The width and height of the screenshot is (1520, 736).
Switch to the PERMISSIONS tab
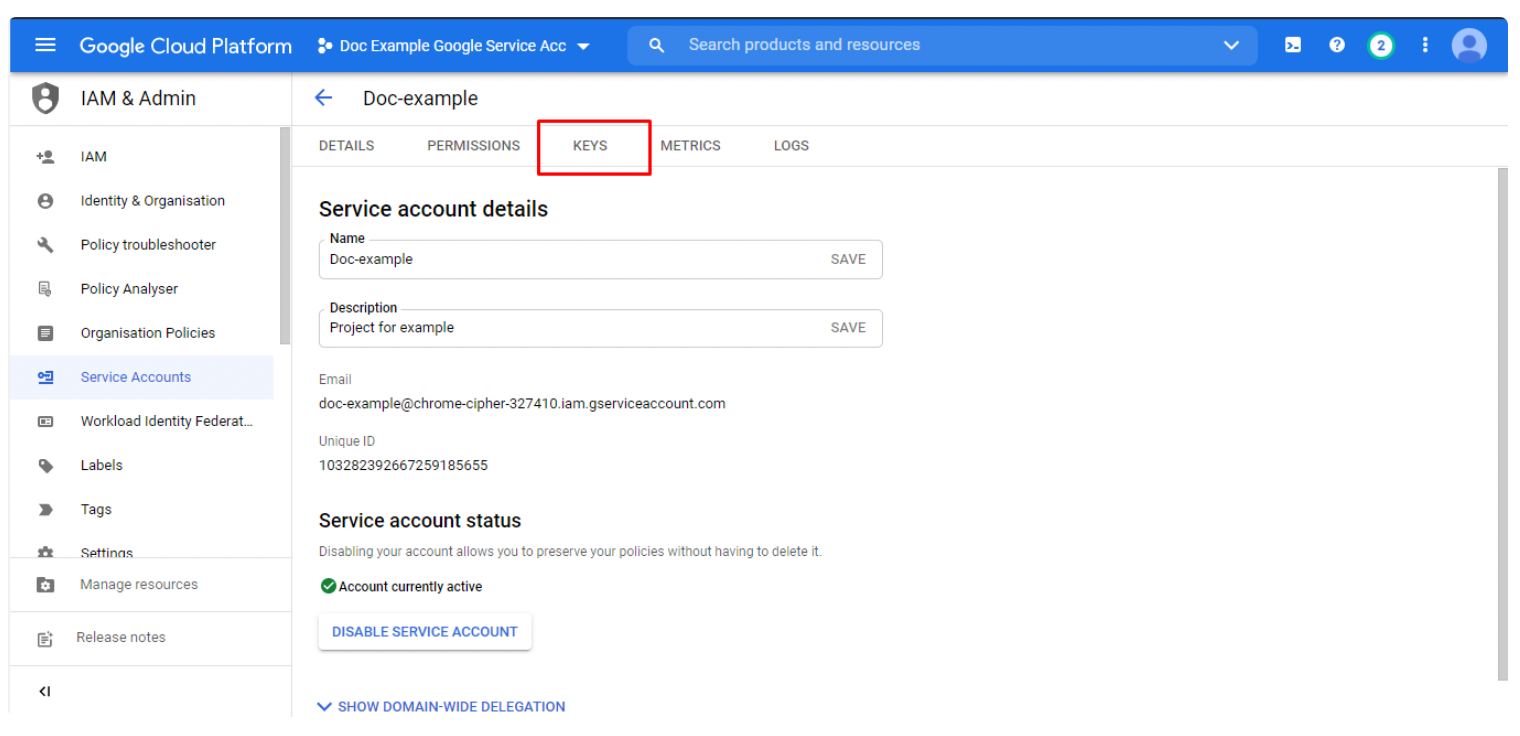click(x=473, y=145)
